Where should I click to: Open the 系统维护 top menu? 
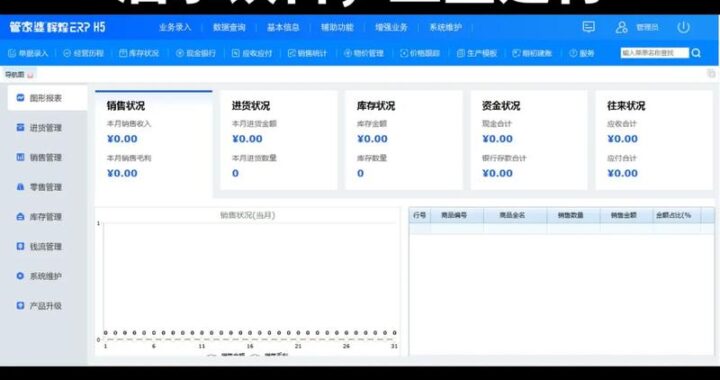click(445, 28)
